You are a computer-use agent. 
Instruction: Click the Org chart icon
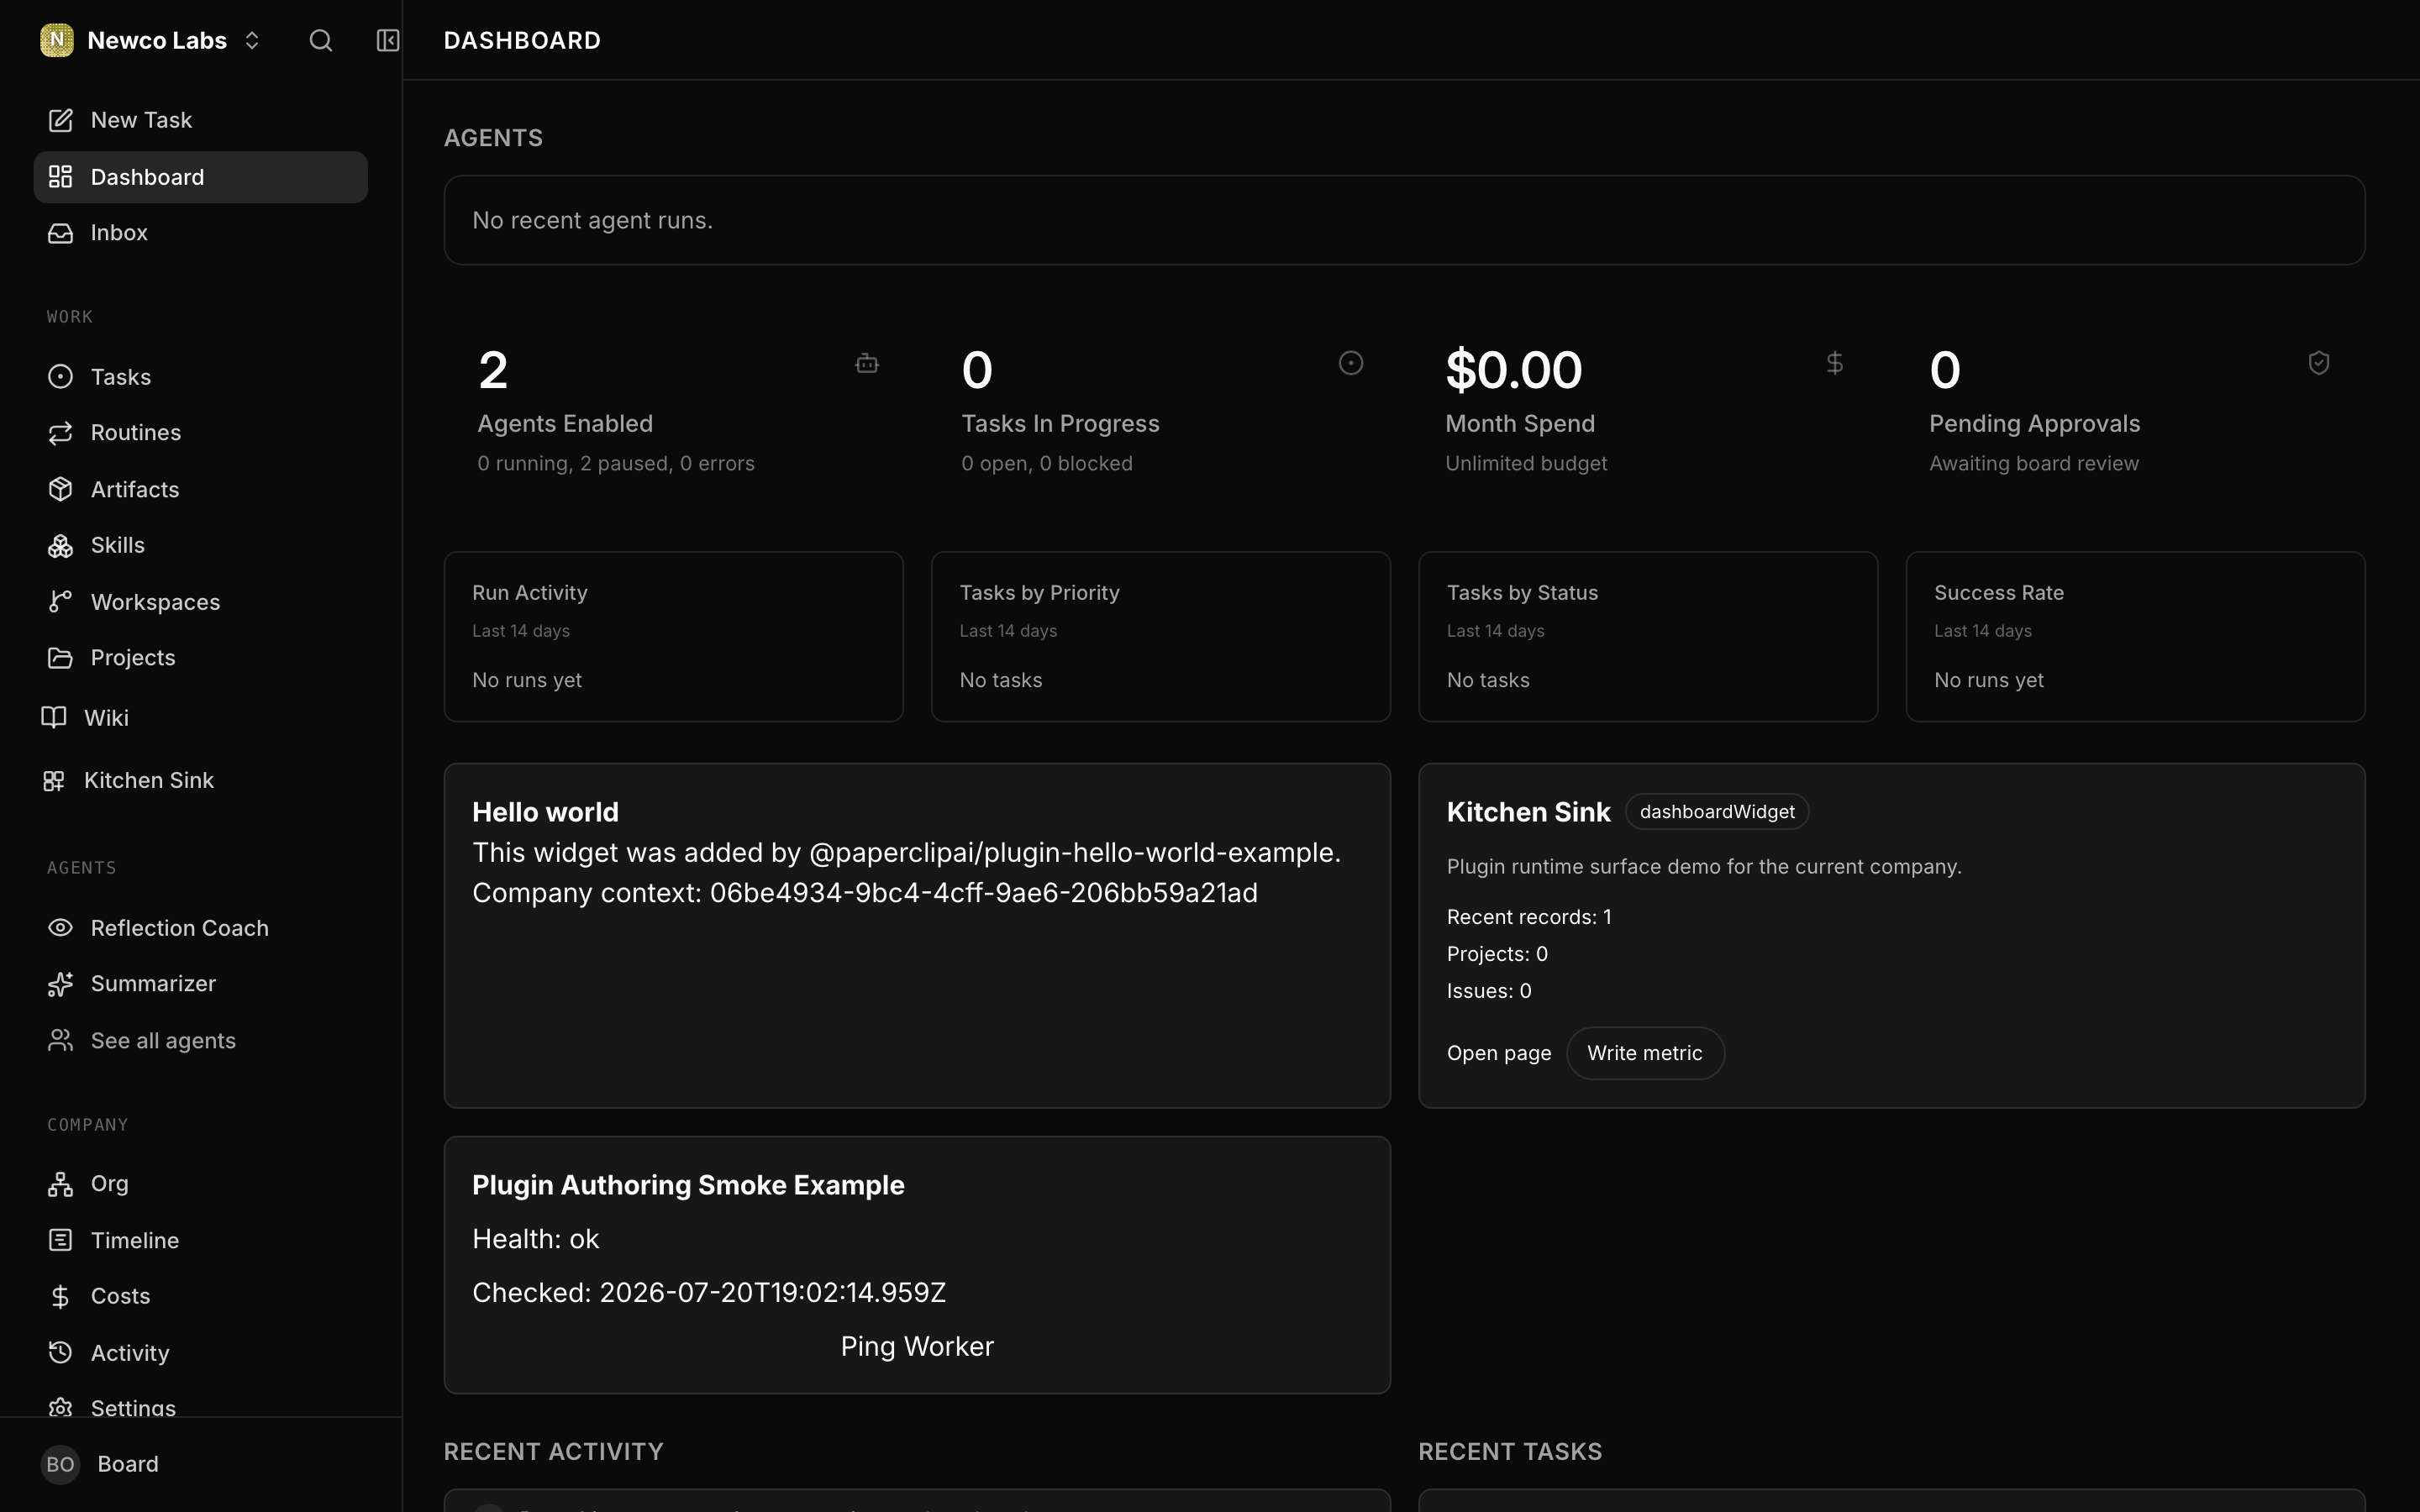60,1184
